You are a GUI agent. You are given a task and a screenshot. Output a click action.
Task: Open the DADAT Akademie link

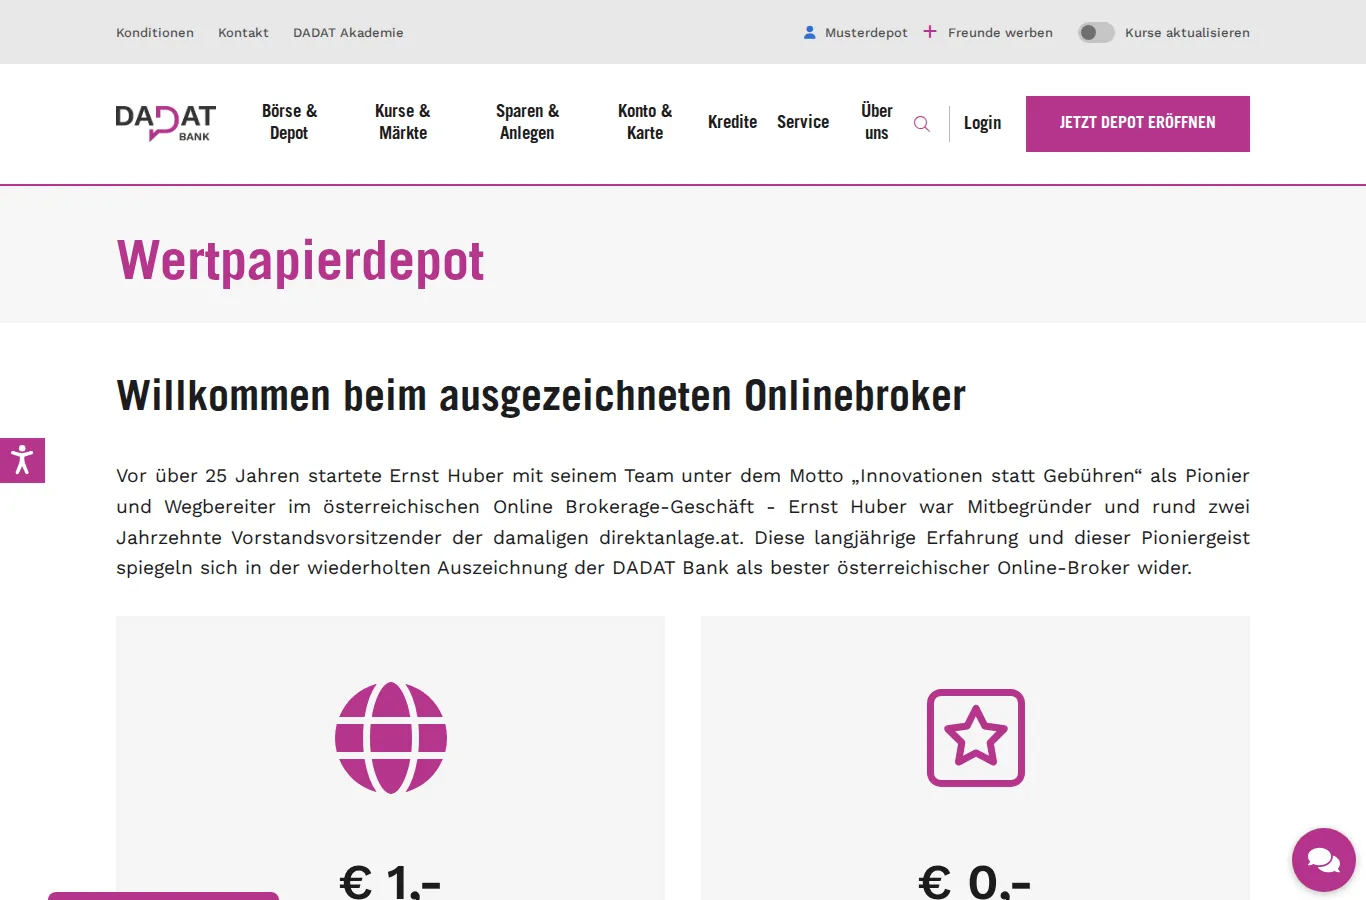[348, 32]
